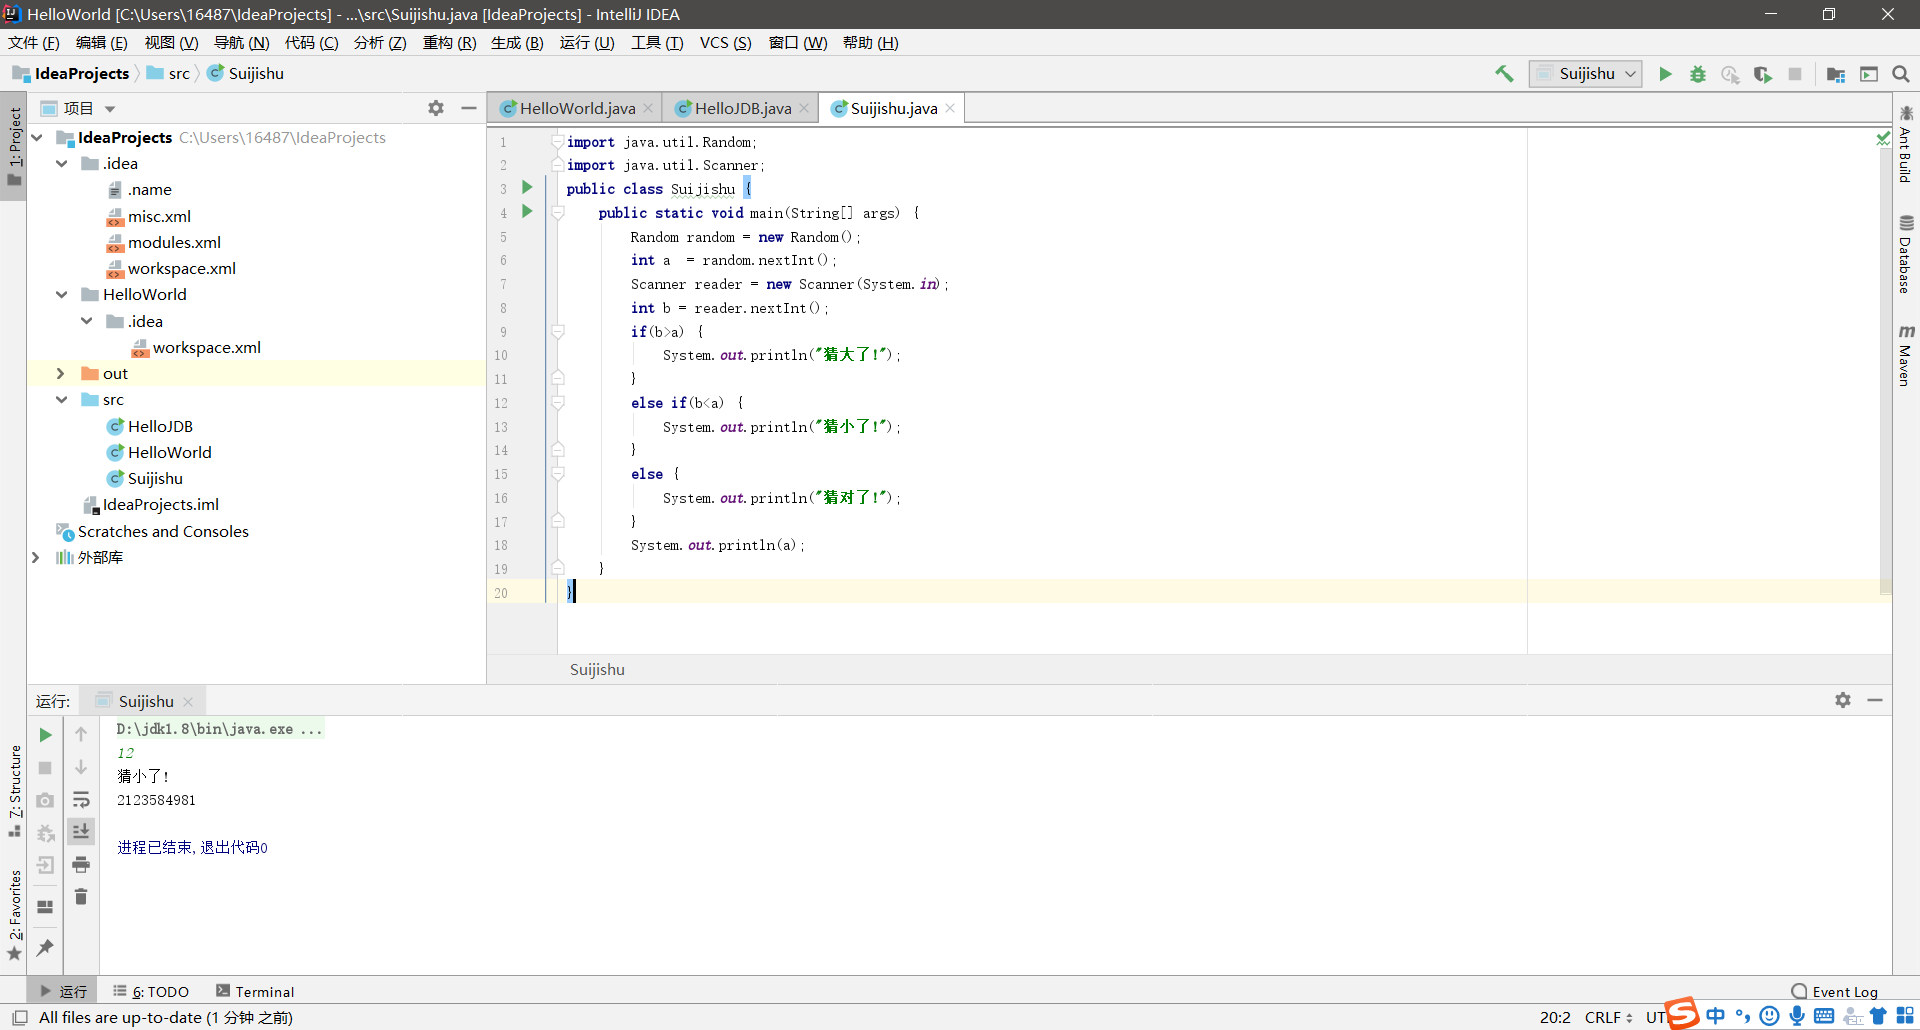
Task: Select Scratches and Consoles node
Action: pyautogui.click(x=153, y=531)
